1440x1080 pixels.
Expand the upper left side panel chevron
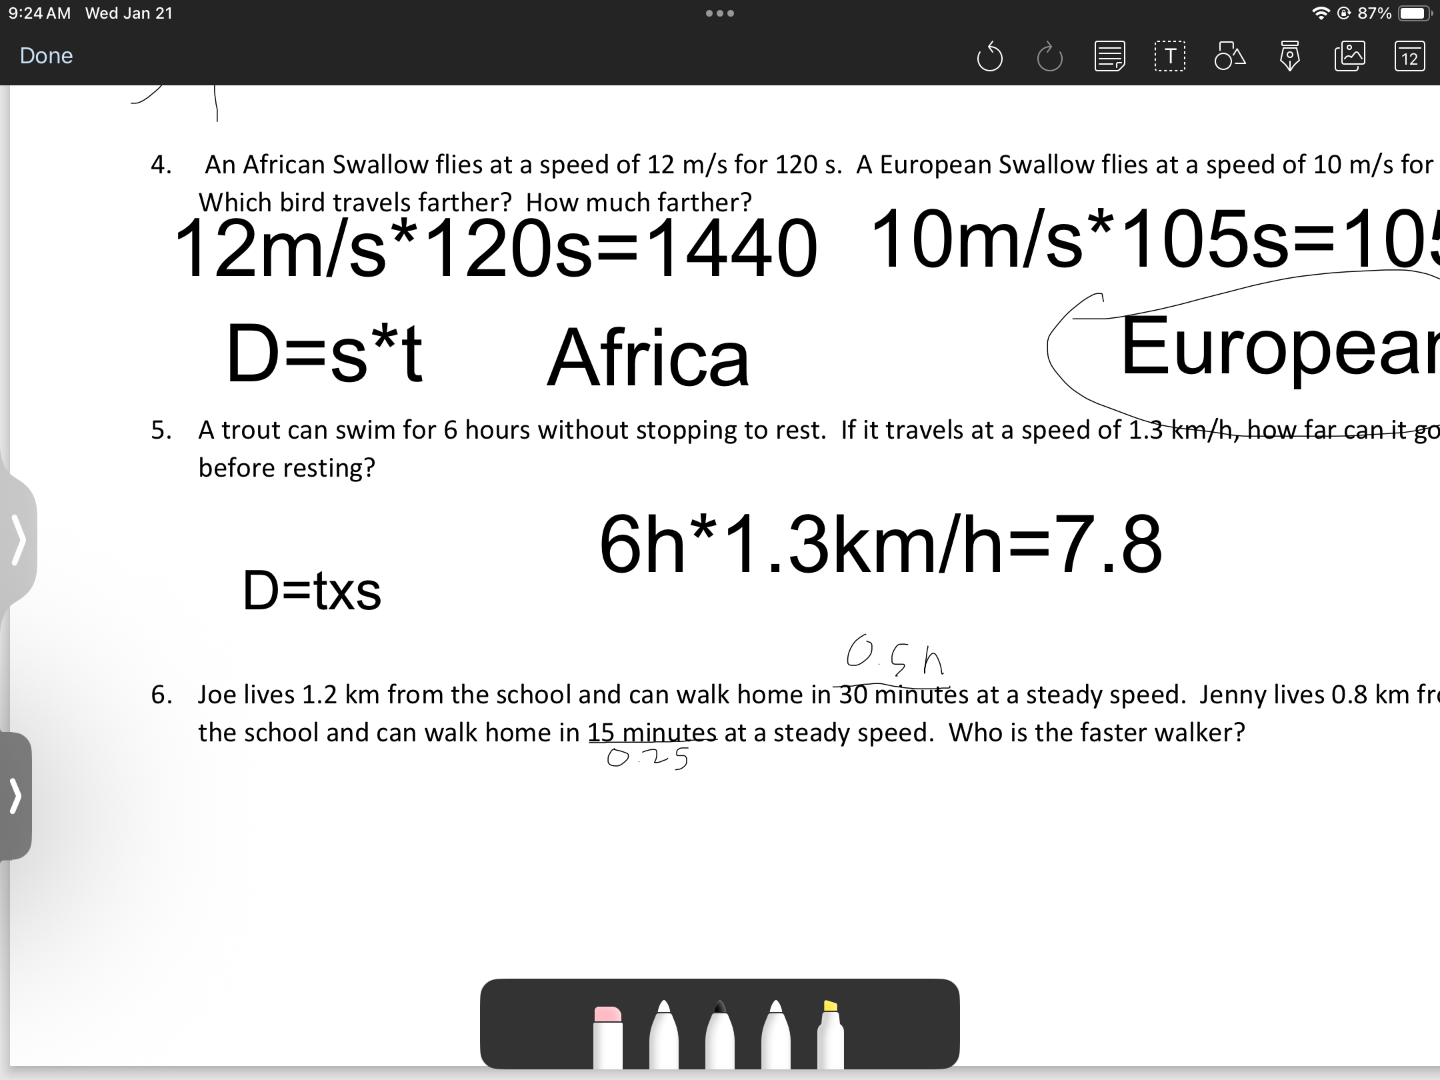coord(17,541)
